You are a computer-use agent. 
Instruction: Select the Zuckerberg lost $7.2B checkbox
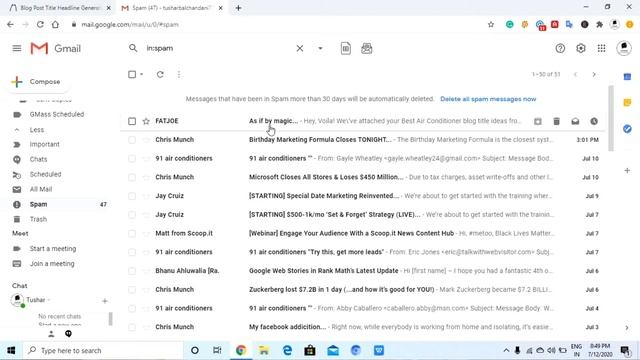coord(132,290)
